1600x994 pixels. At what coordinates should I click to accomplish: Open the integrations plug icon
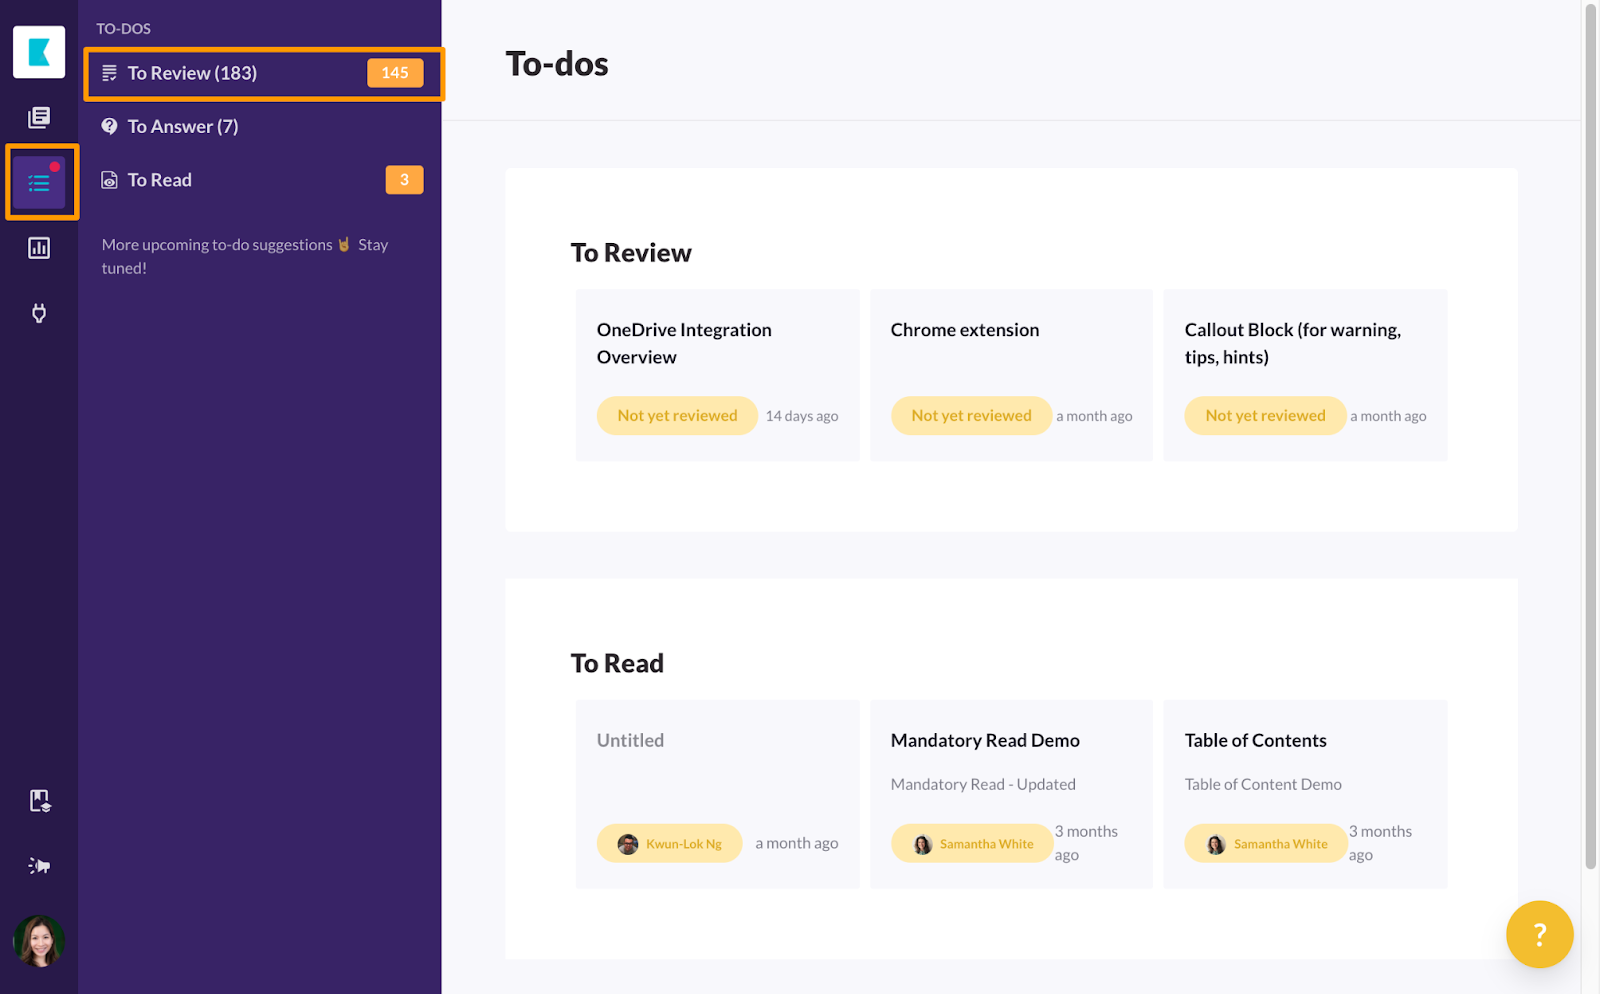pos(39,313)
